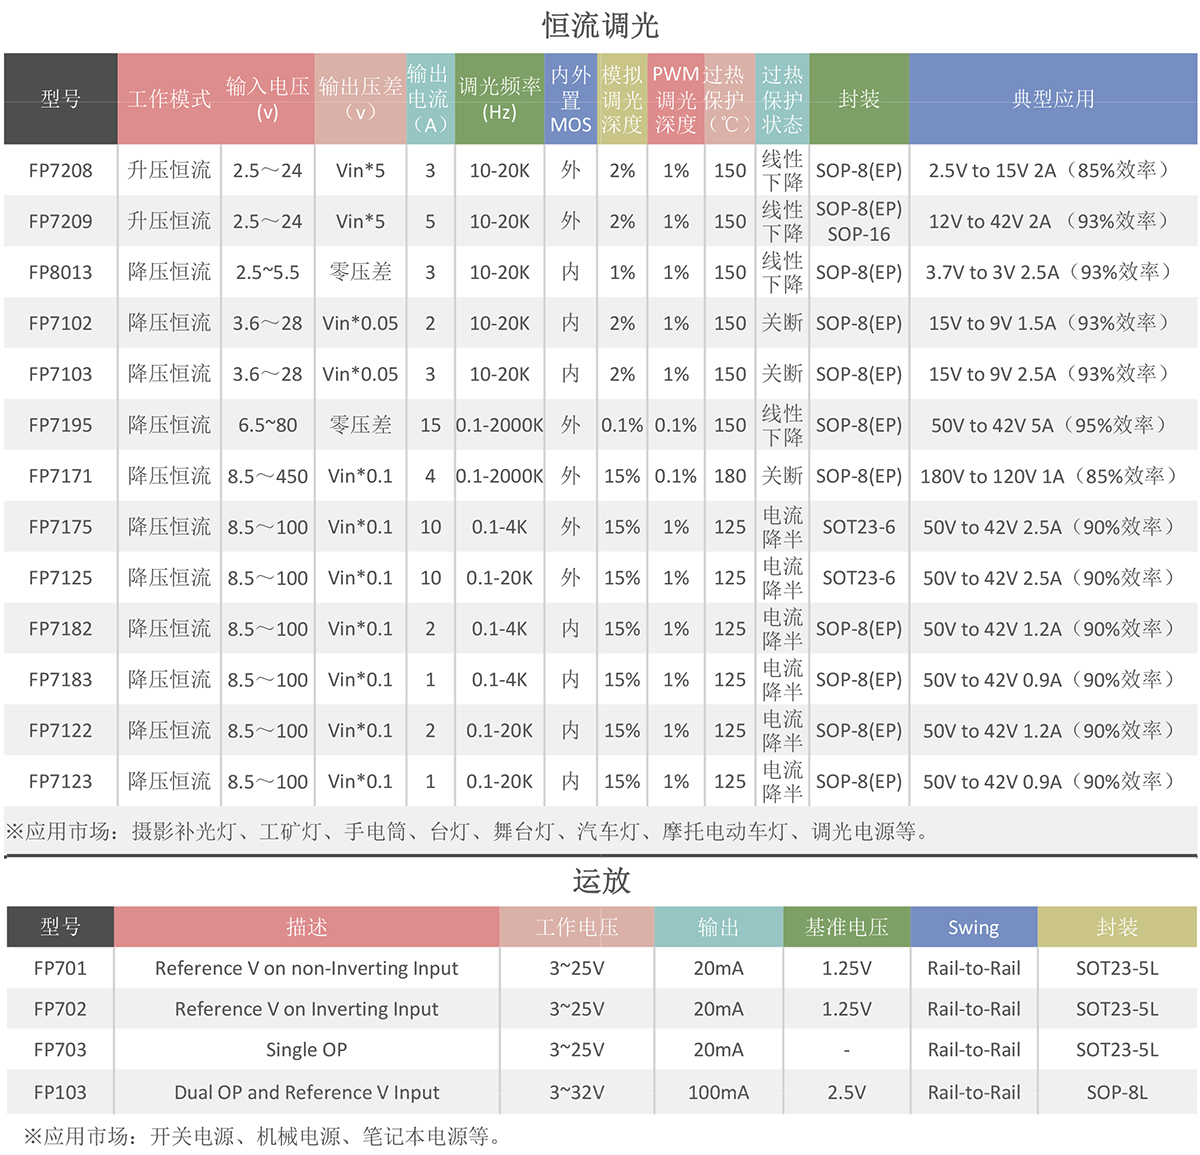The height and width of the screenshot is (1155, 1200).
Task: Select the FP7195 model cell
Action: (x=60, y=426)
